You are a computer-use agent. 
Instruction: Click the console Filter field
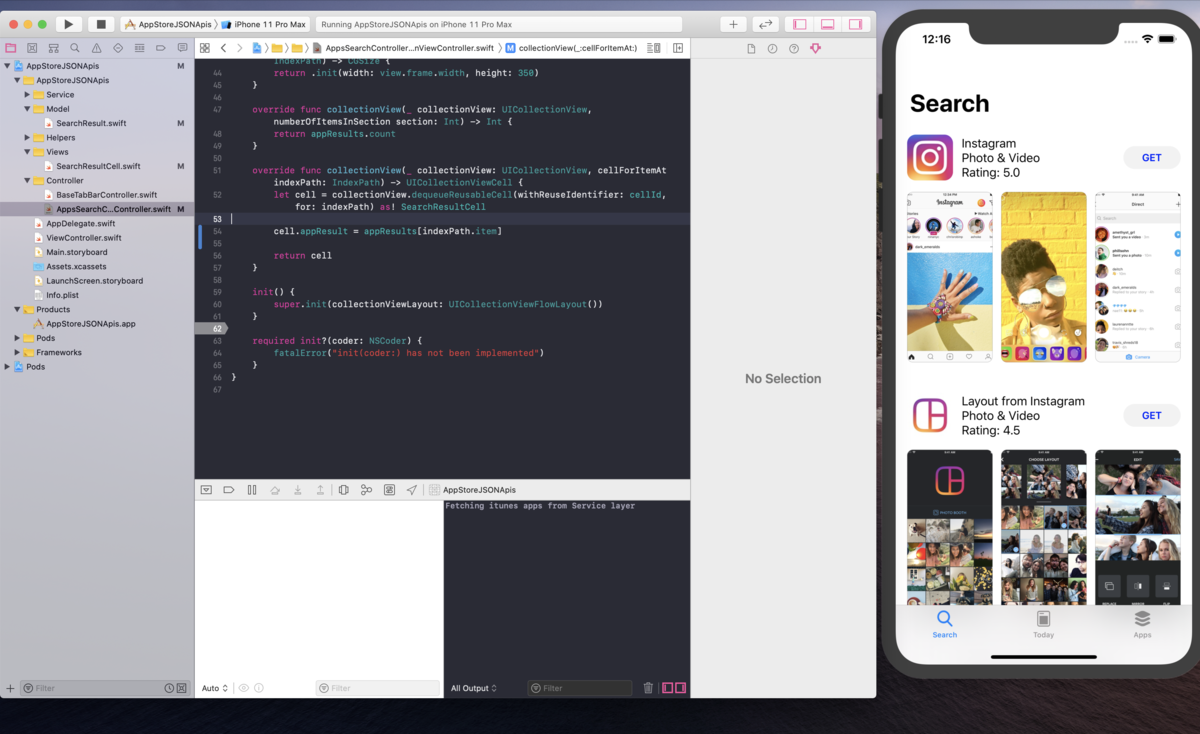pos(580,688)
